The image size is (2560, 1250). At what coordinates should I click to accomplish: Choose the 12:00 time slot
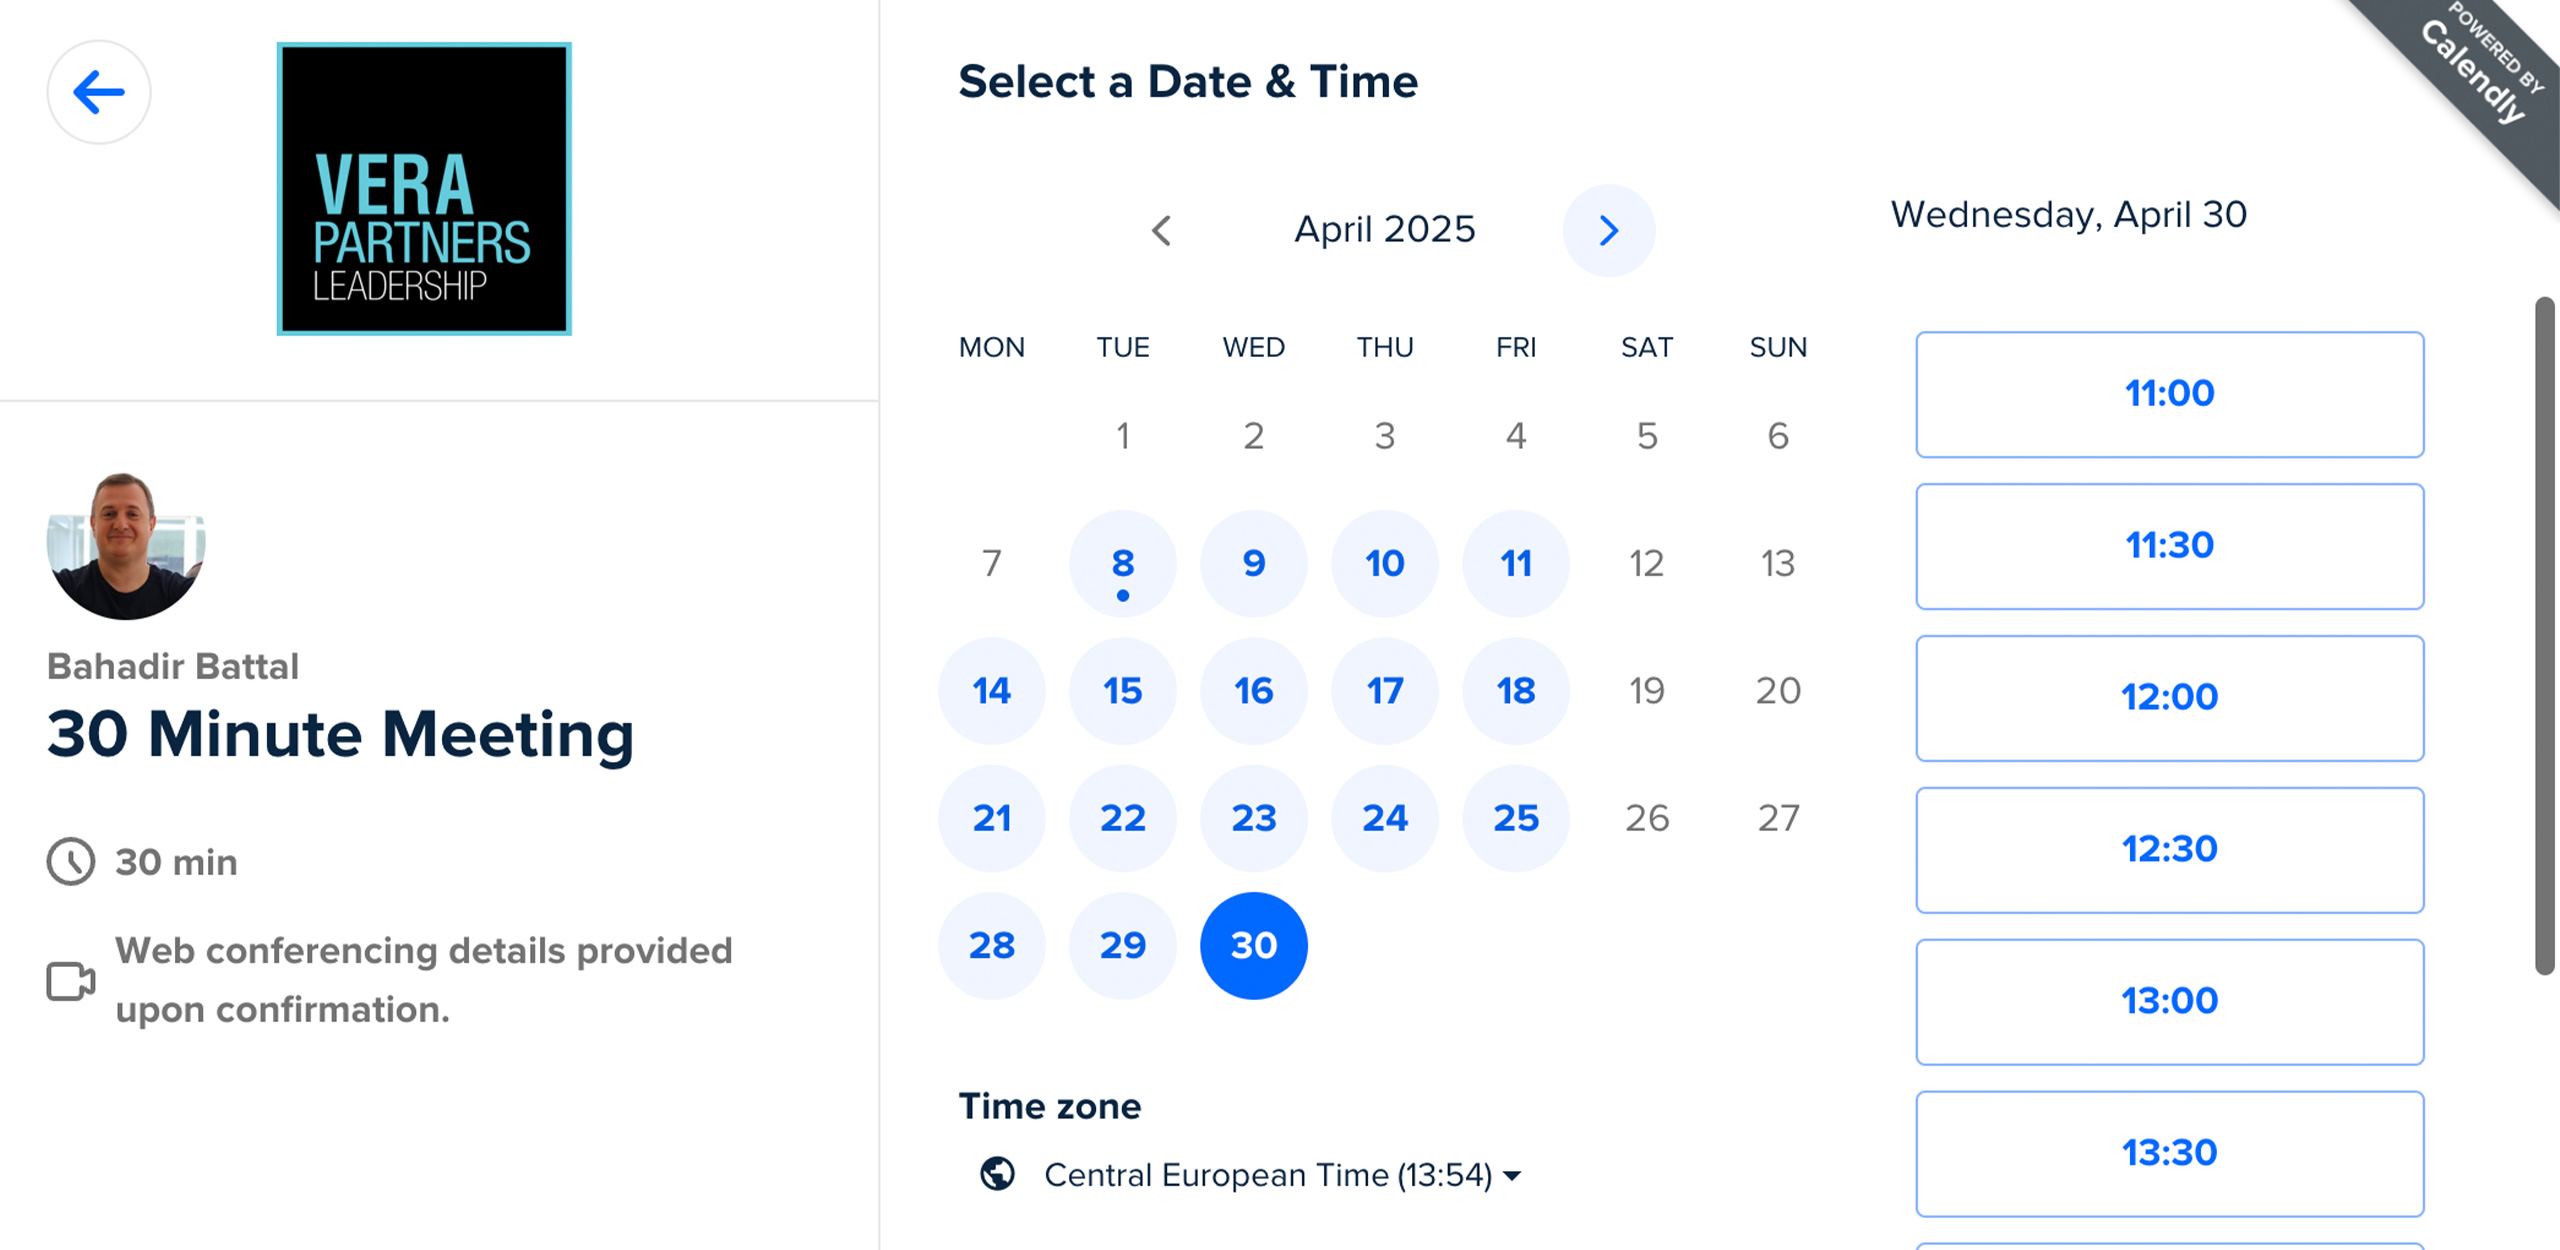[2169, 698]
